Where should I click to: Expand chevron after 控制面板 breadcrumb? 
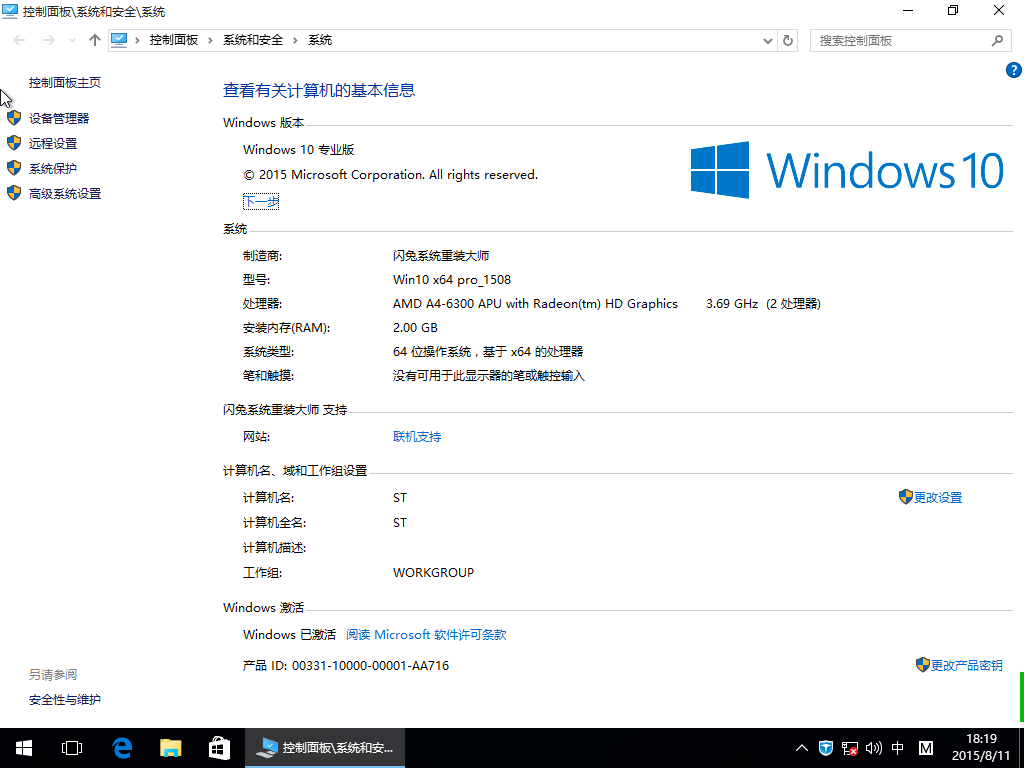click(210, 40)
